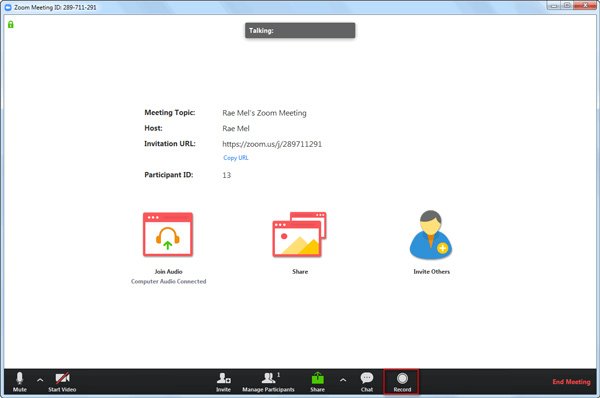The height and width of the screenshot is (398, 600).
Task: Click the Zoom icon in the title bar
Action: (8, 7)
